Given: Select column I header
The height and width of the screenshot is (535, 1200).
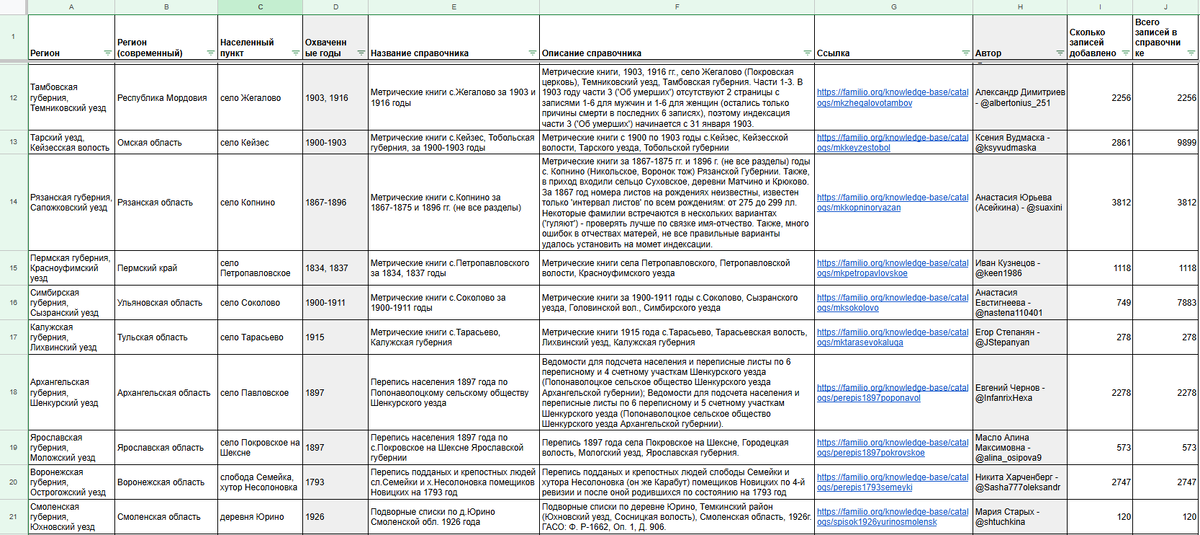Looking at the screenshot, I should point(1100,7).
